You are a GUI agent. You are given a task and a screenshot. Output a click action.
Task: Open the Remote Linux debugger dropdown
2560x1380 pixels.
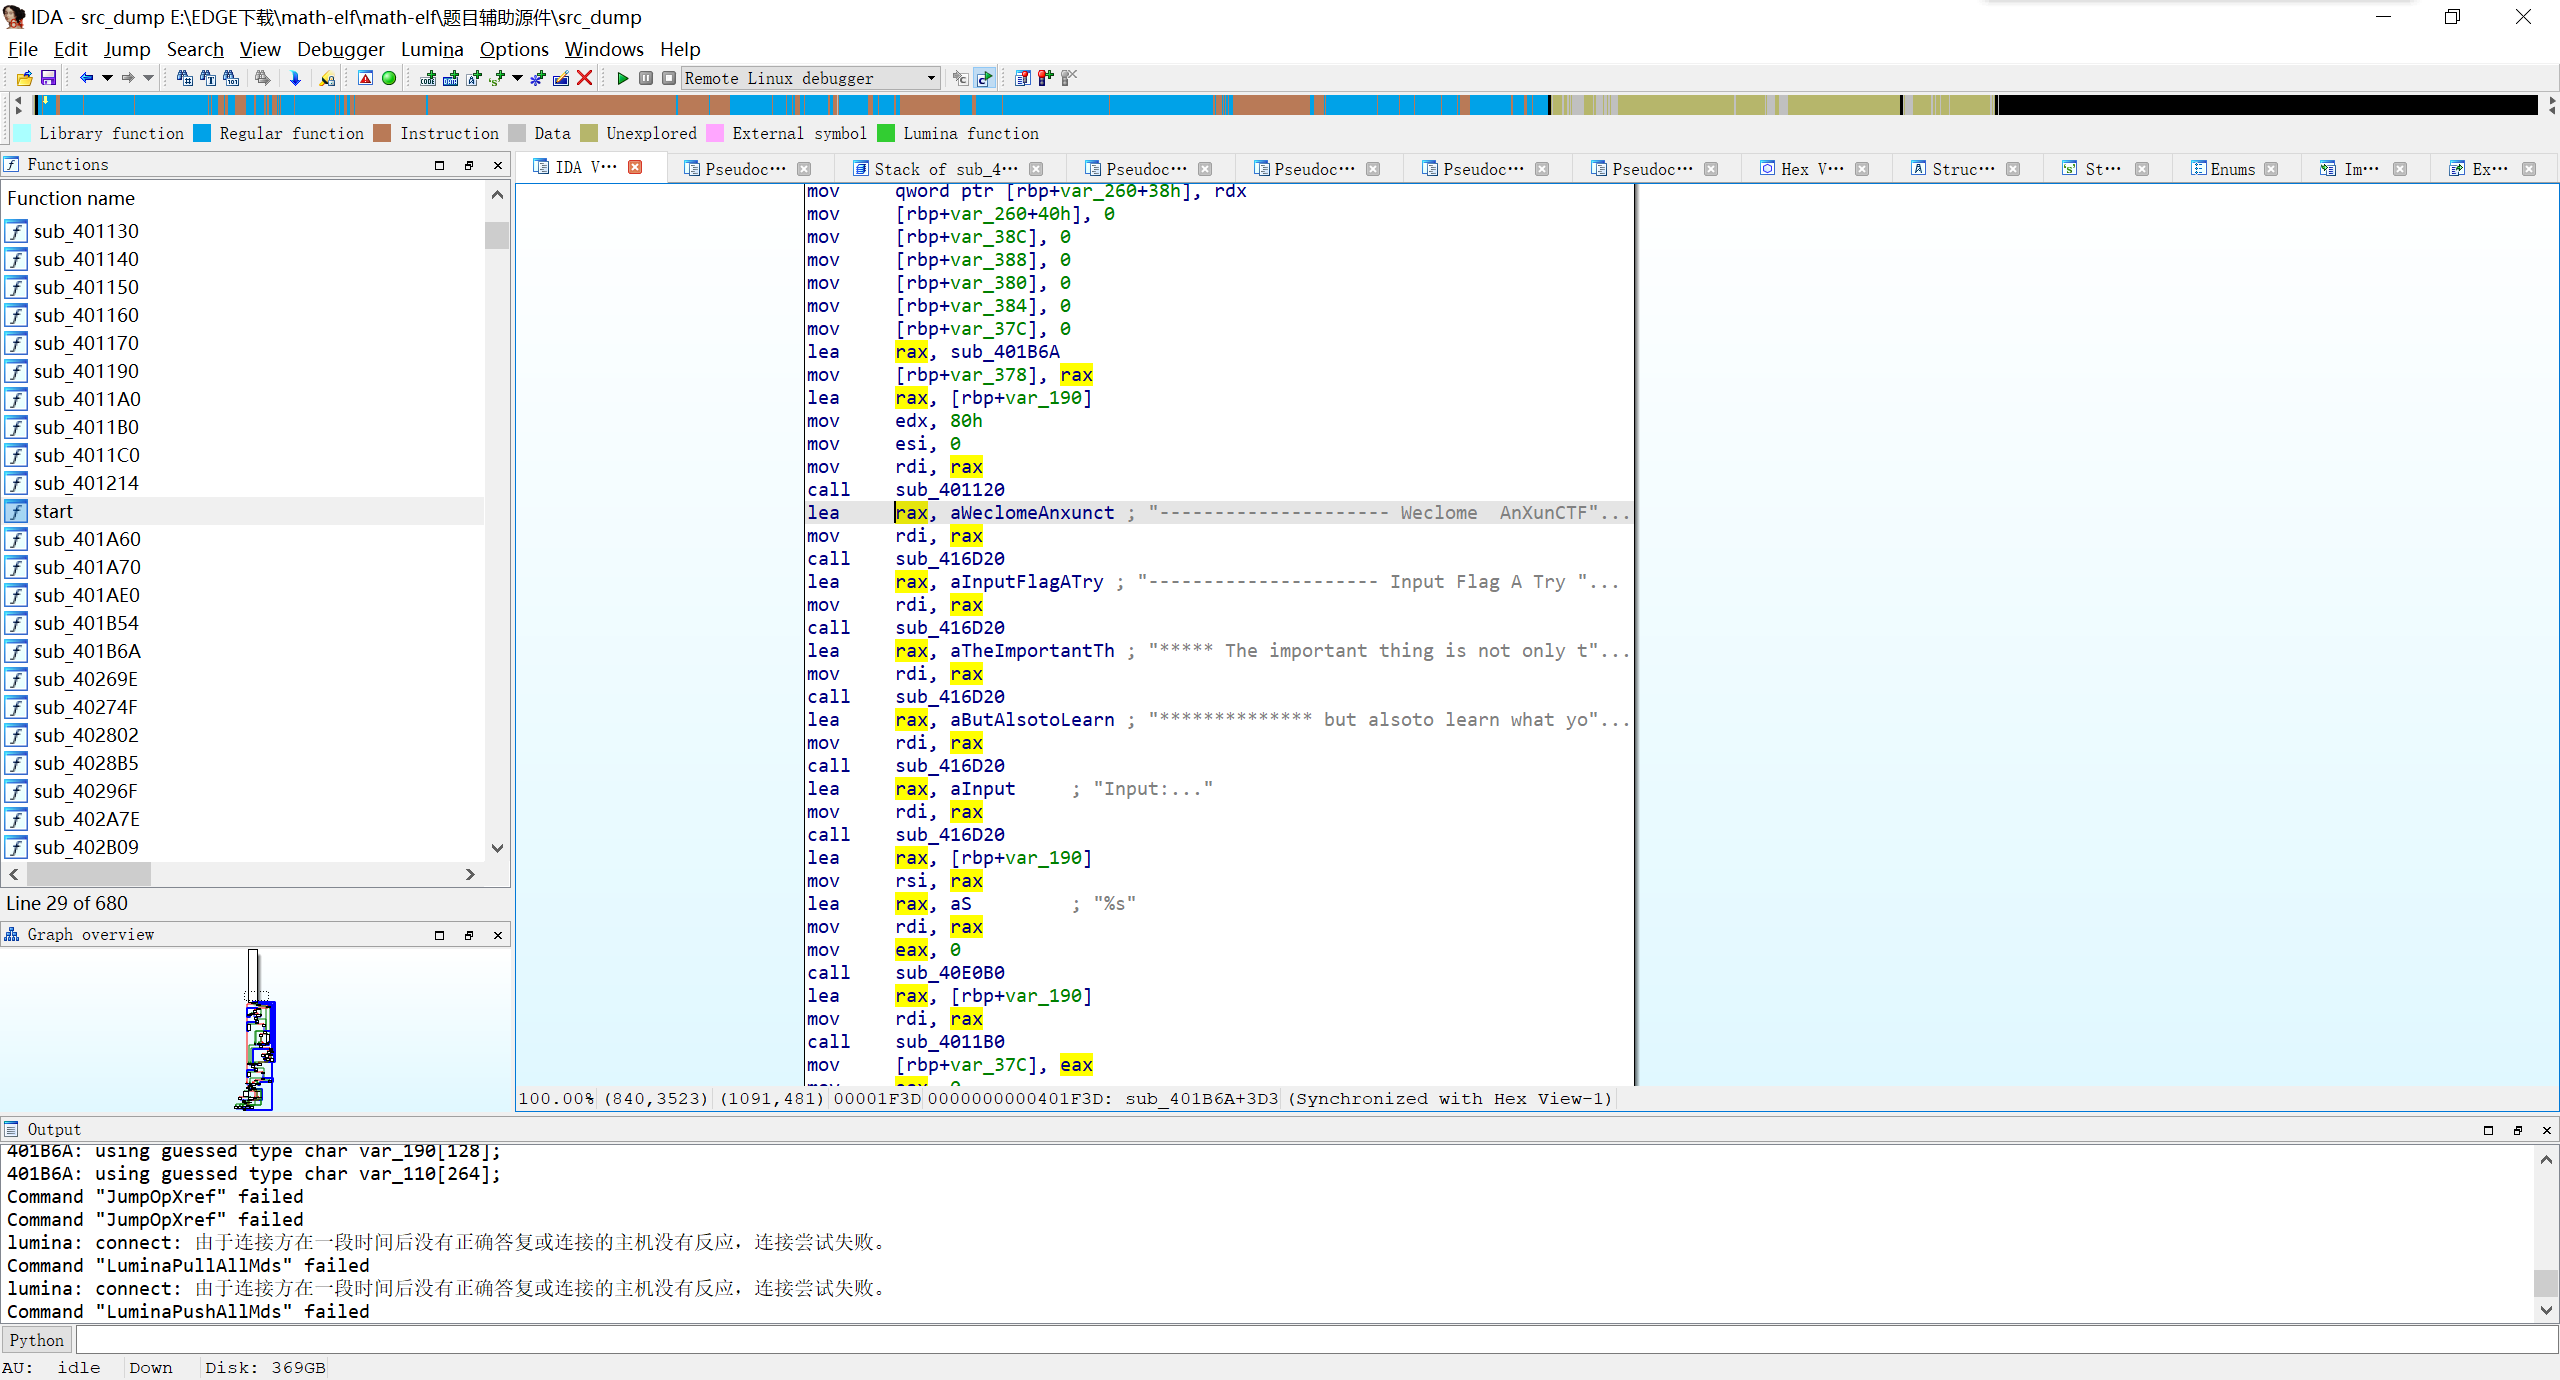pyautogui.click(x=931, y=78)
